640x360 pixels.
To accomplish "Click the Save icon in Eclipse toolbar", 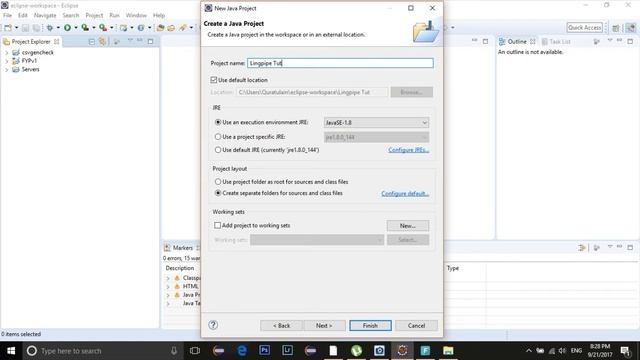I will pyautogui.click(x=25, y=28).
